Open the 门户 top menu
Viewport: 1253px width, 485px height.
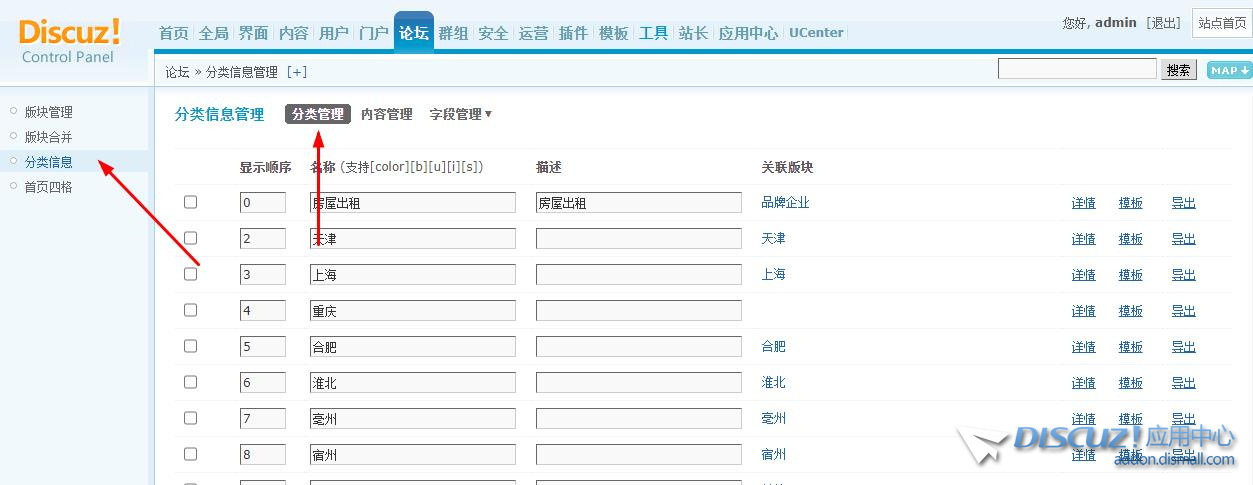374,33
